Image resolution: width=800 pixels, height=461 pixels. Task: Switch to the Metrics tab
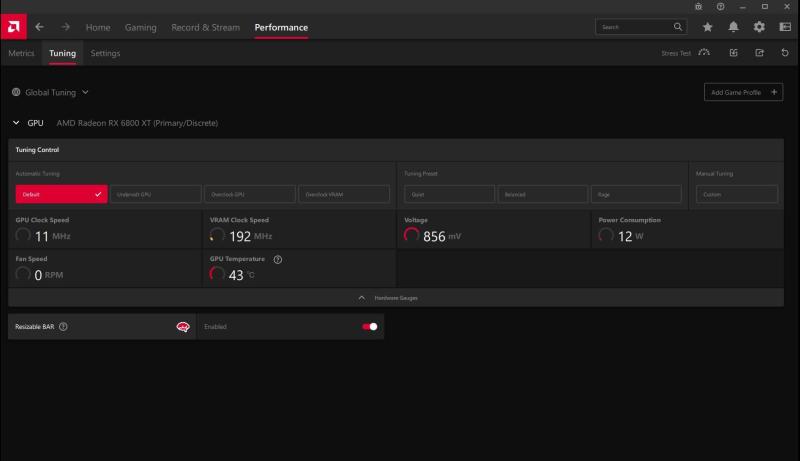pyautogui.click(x=21, y=53)
